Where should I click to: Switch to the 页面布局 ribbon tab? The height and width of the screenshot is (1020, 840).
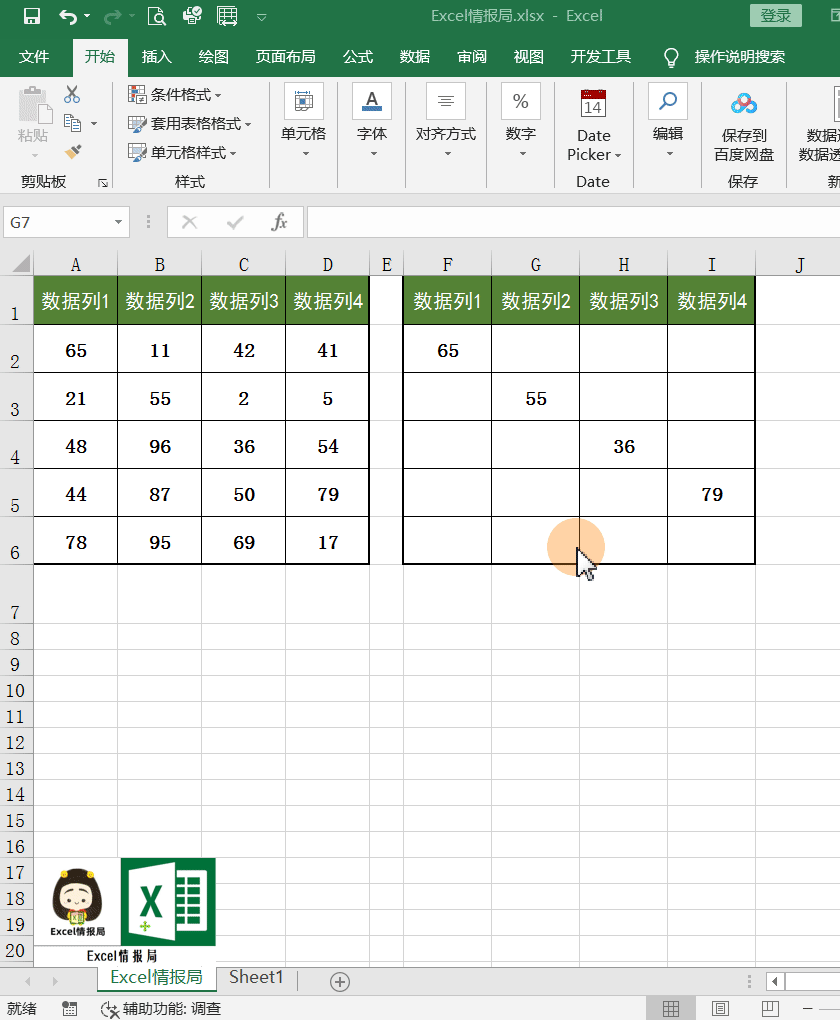coord(285,57)
